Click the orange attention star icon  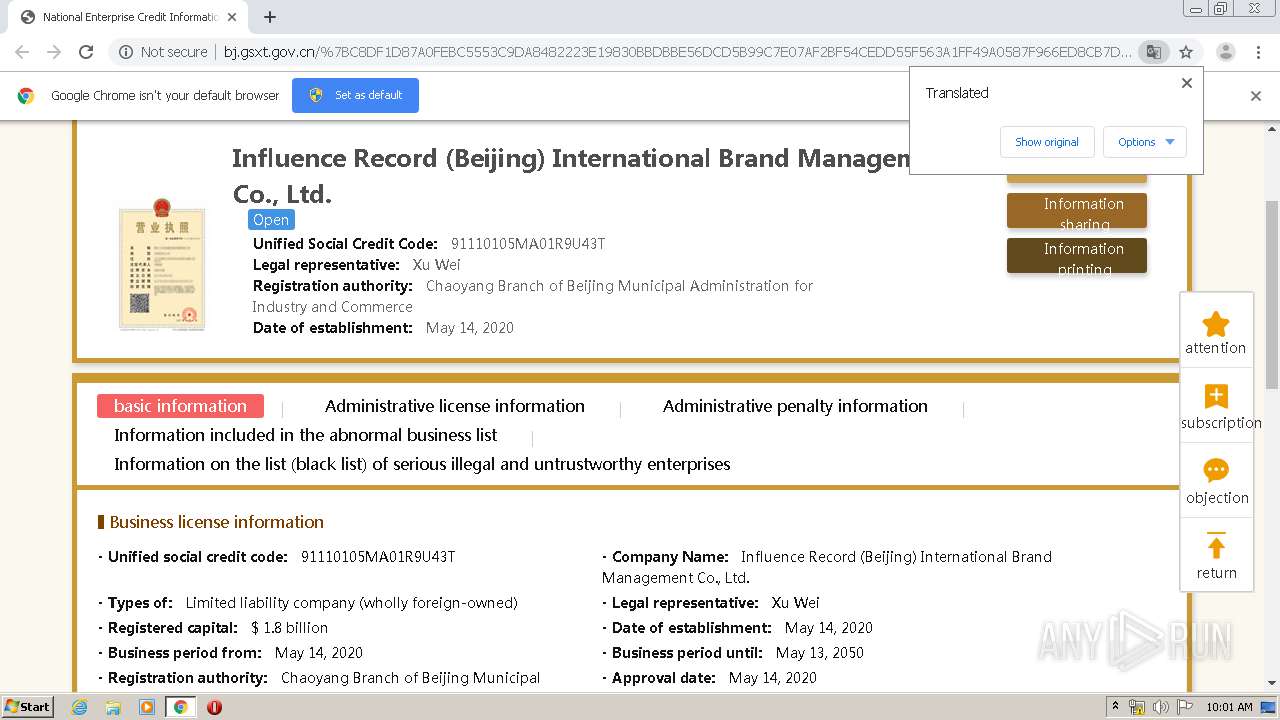tap(1215, 324)
